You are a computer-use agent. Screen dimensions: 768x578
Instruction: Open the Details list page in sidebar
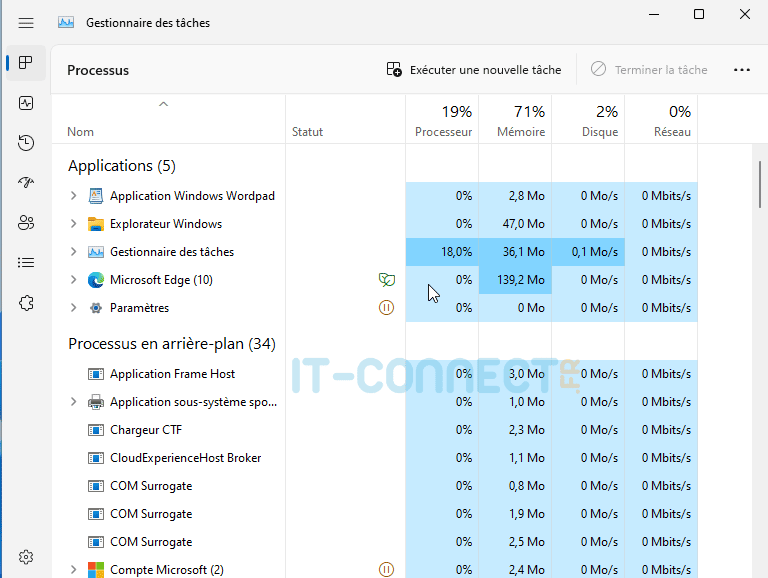(26, 263)
